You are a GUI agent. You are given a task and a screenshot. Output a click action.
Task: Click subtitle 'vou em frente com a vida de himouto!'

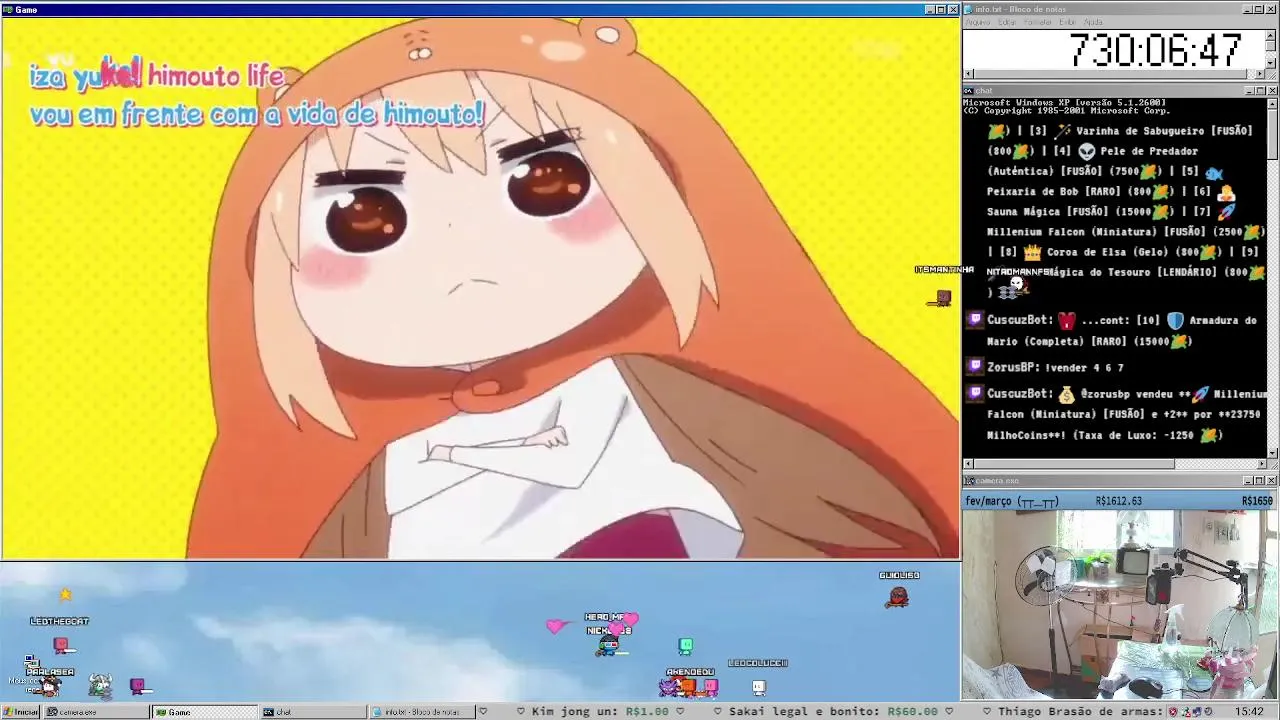[x=257, y=114]
